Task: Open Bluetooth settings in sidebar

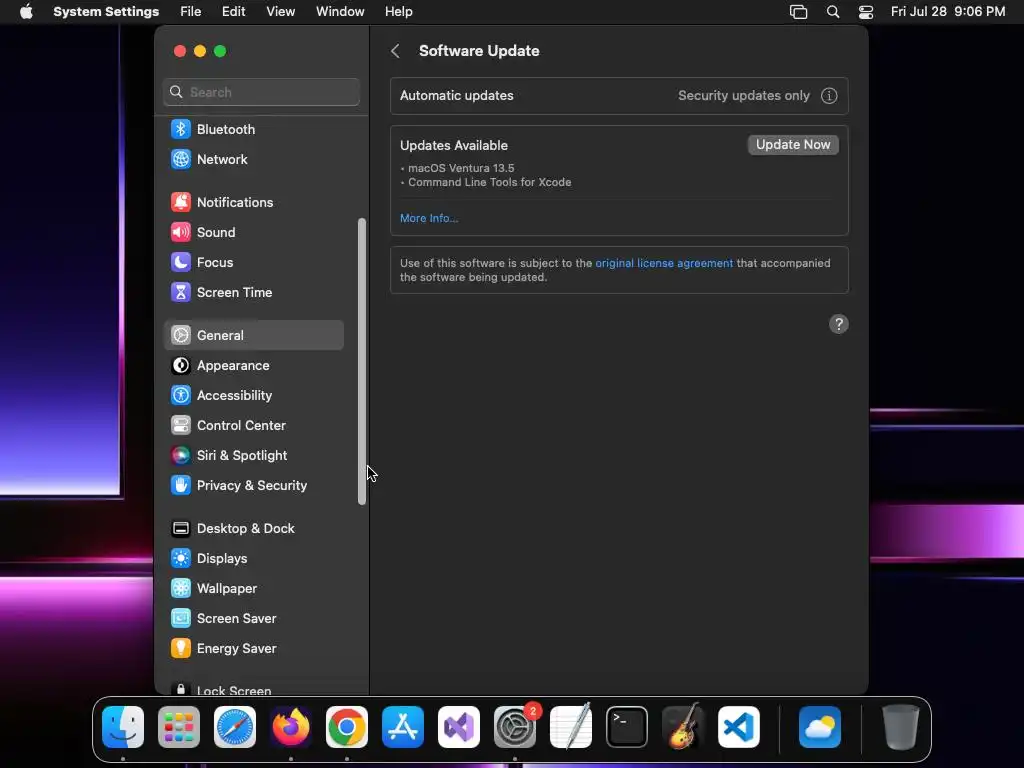Action: click(253, 129)
